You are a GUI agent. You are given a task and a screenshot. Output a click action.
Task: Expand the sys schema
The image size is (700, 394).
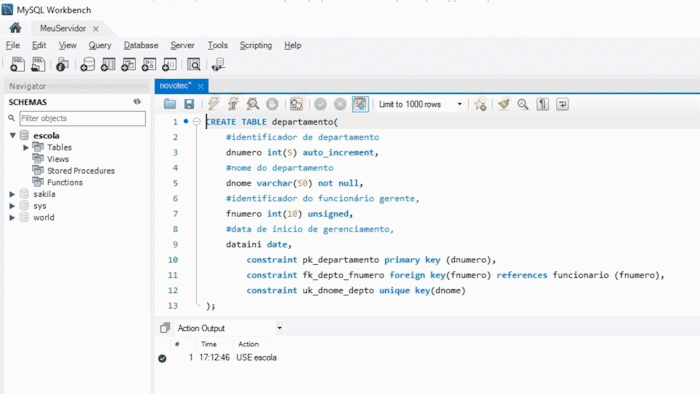pos(12,206)
